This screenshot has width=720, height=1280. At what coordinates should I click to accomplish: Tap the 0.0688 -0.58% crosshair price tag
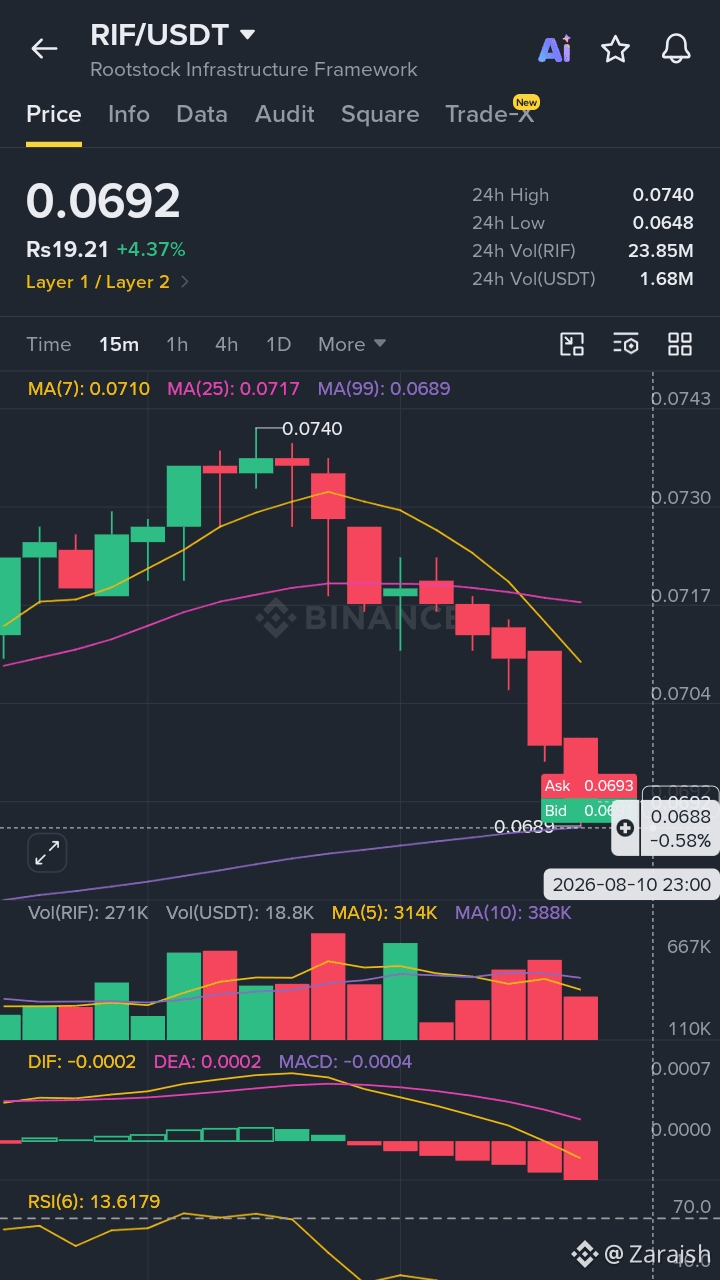680,829
